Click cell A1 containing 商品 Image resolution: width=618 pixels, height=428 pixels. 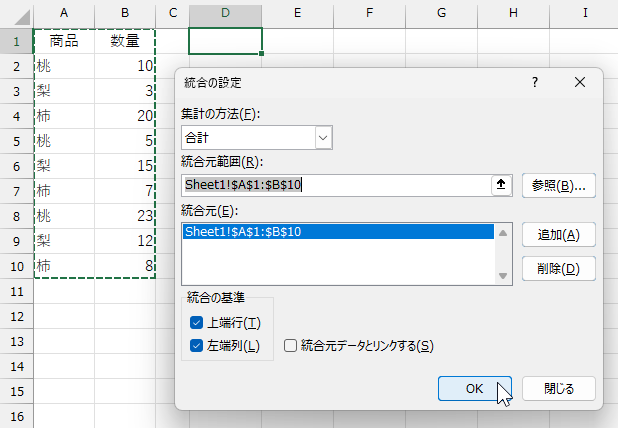point(64,41)
